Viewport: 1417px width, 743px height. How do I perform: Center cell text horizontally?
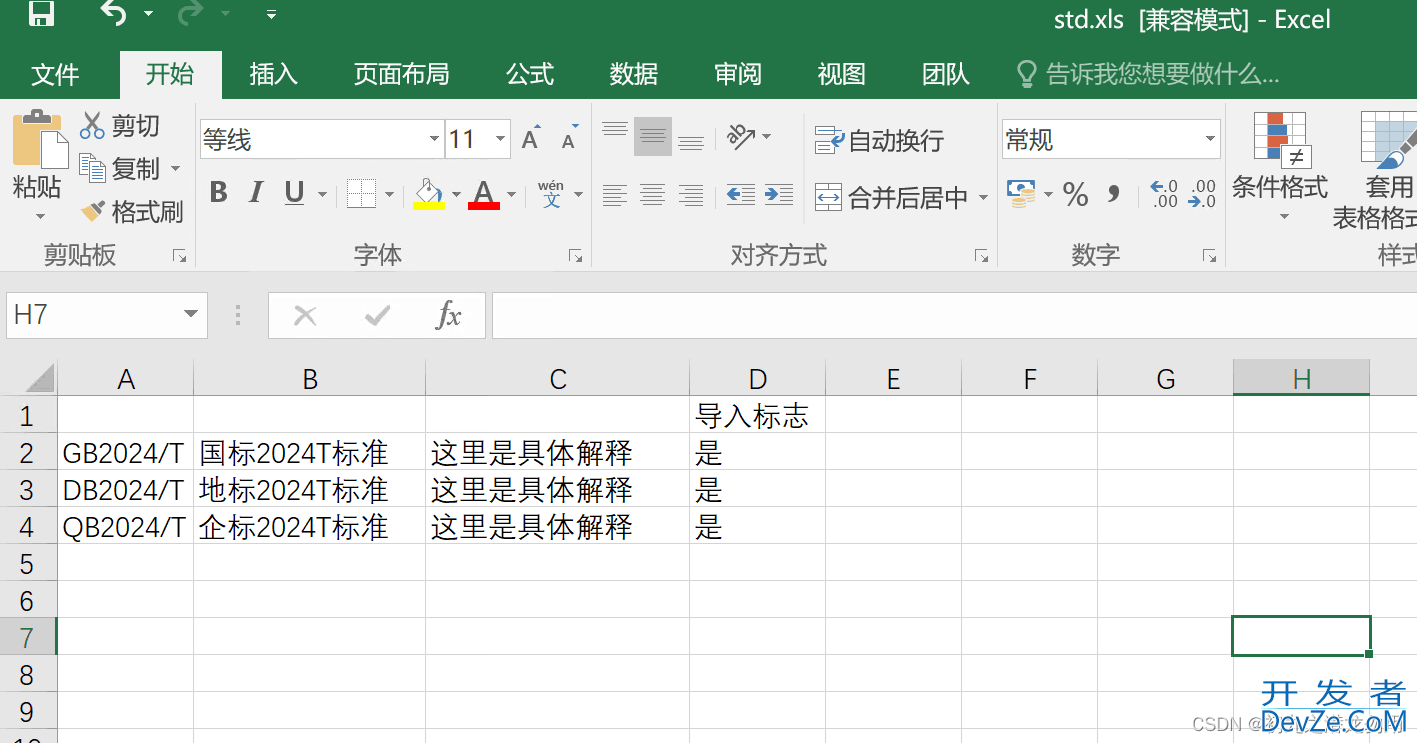653,195
